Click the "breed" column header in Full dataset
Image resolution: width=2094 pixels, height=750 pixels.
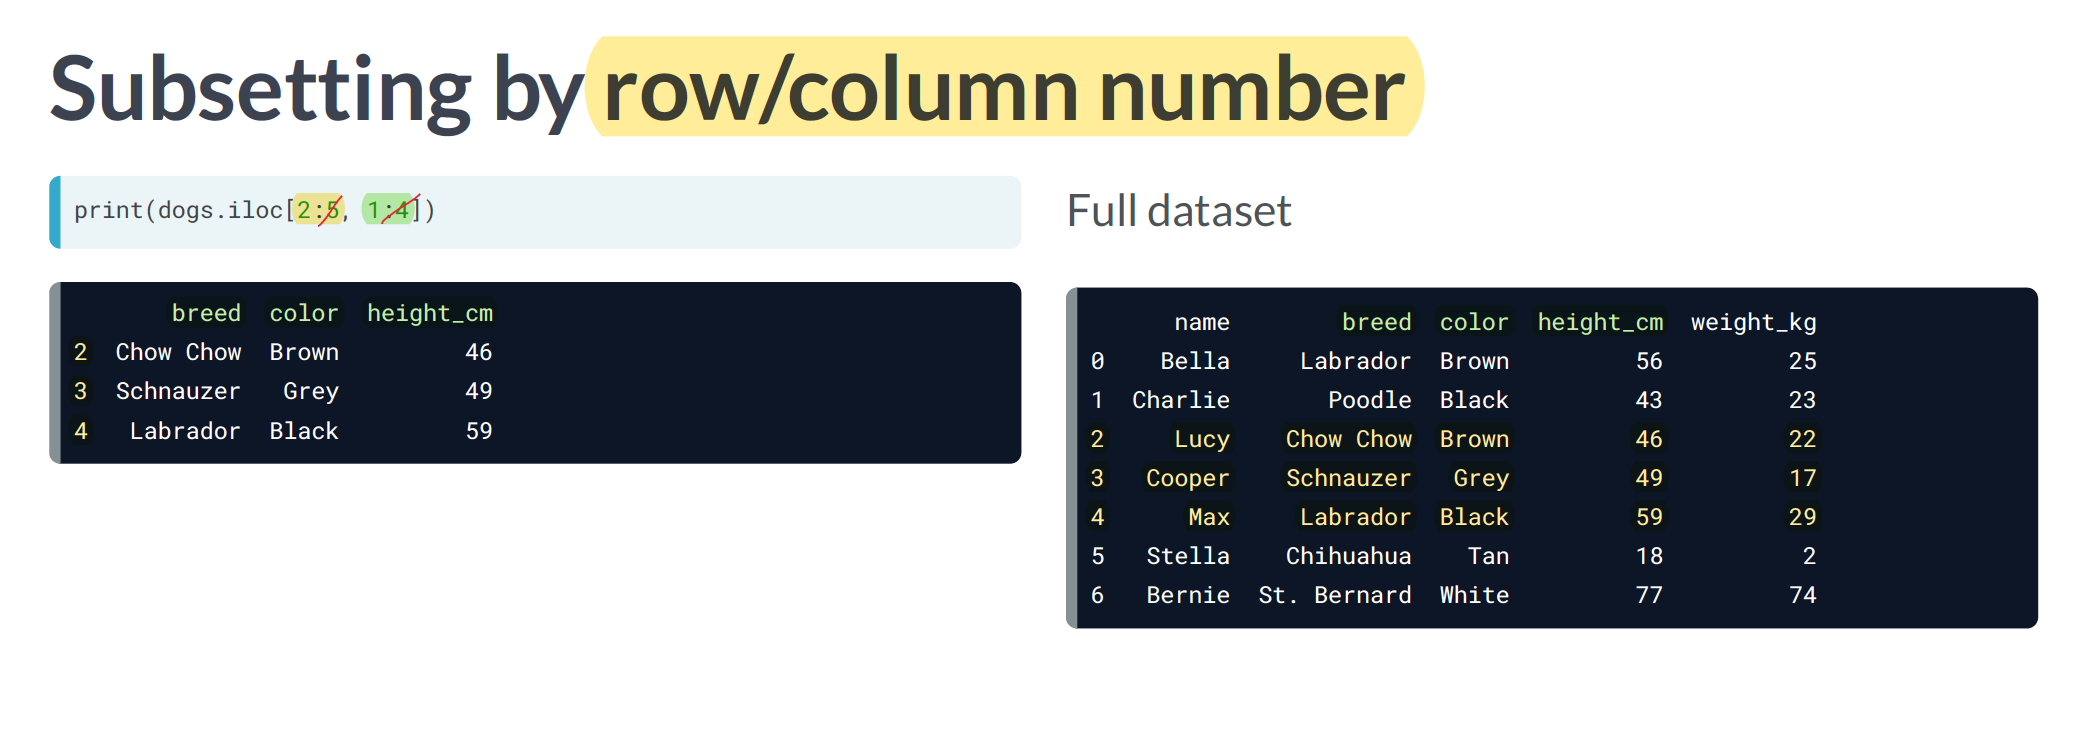coord(1377,322)
